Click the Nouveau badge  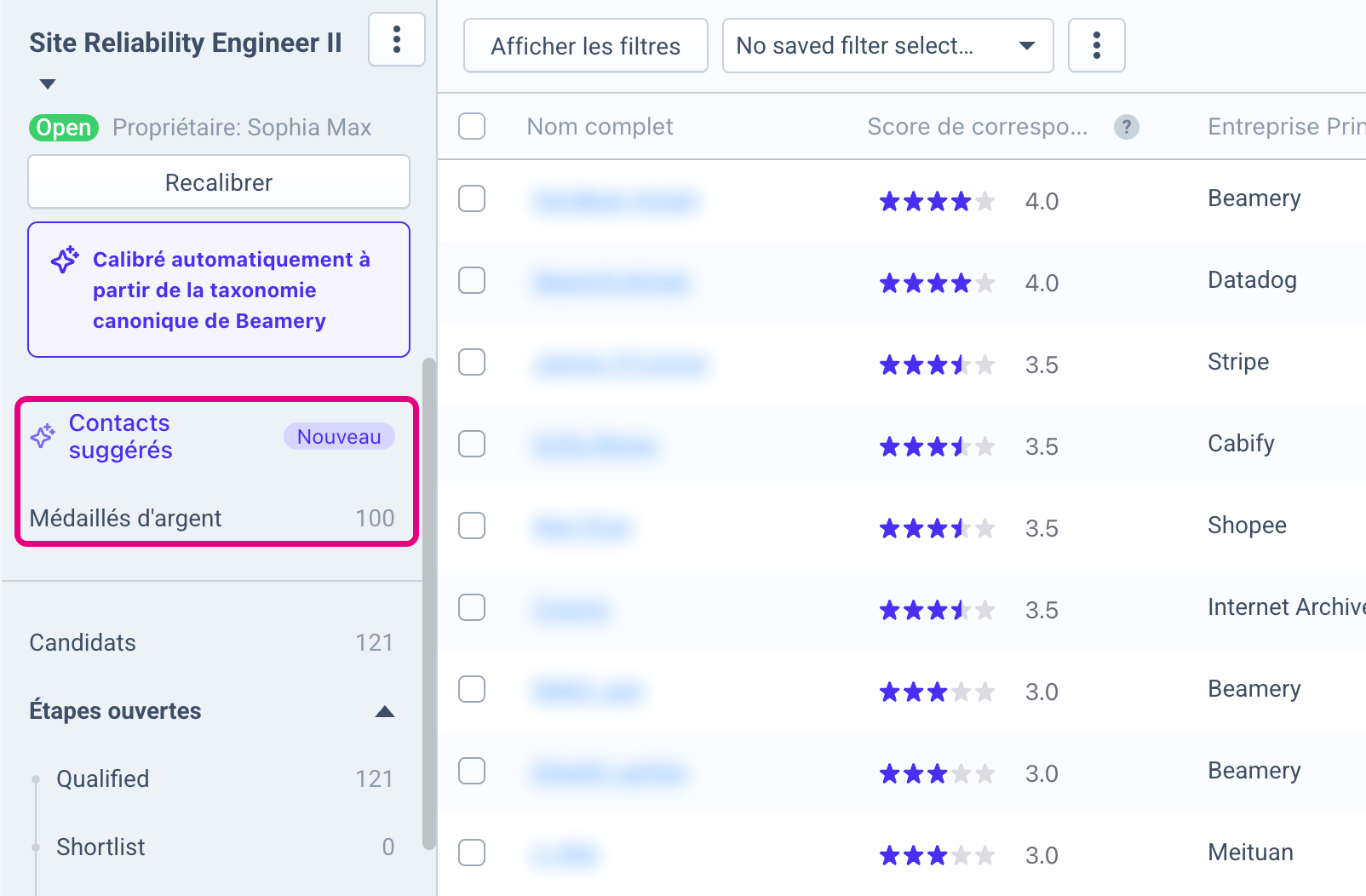point(339,437)
